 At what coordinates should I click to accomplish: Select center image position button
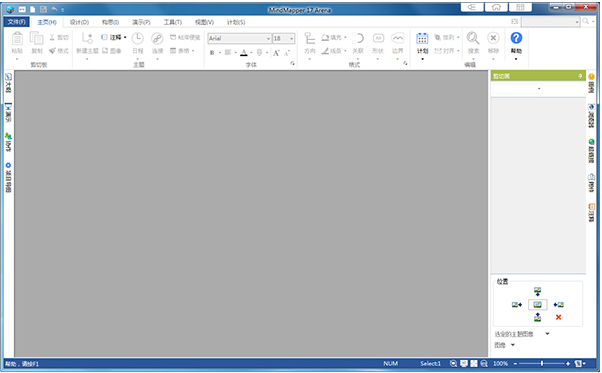(538, 305)
